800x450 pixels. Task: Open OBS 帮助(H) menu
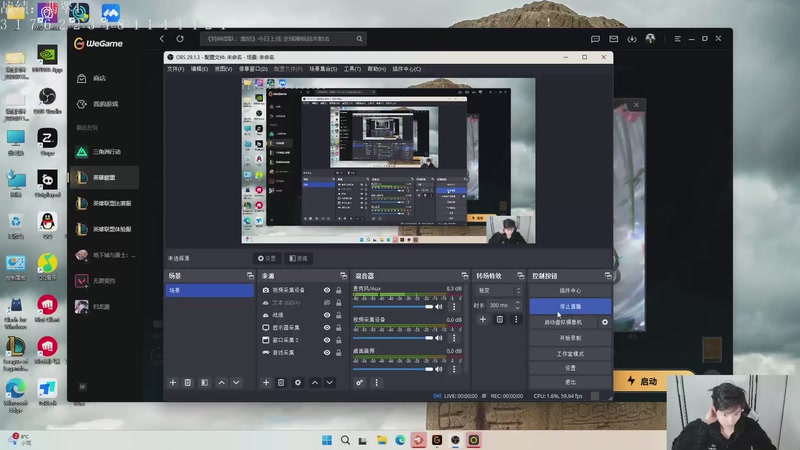377,69
